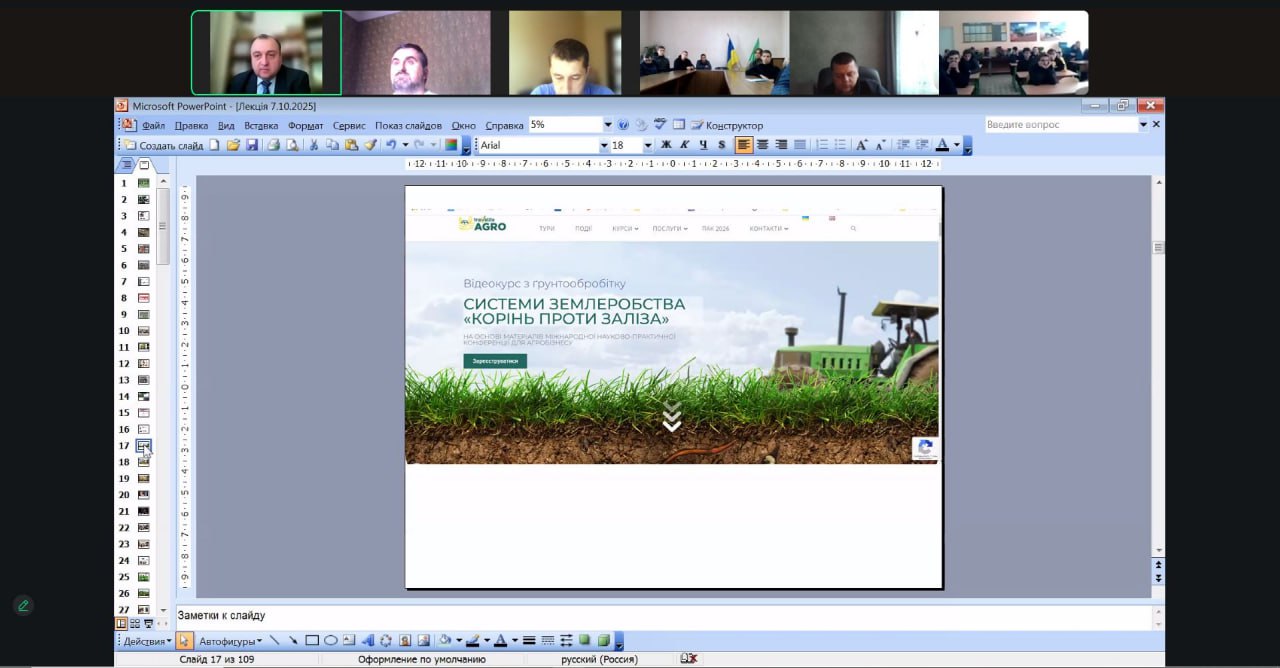Click the Print icon in toolbar
The height and width of the screenshot is (668, 1280).
click(272, 145)
